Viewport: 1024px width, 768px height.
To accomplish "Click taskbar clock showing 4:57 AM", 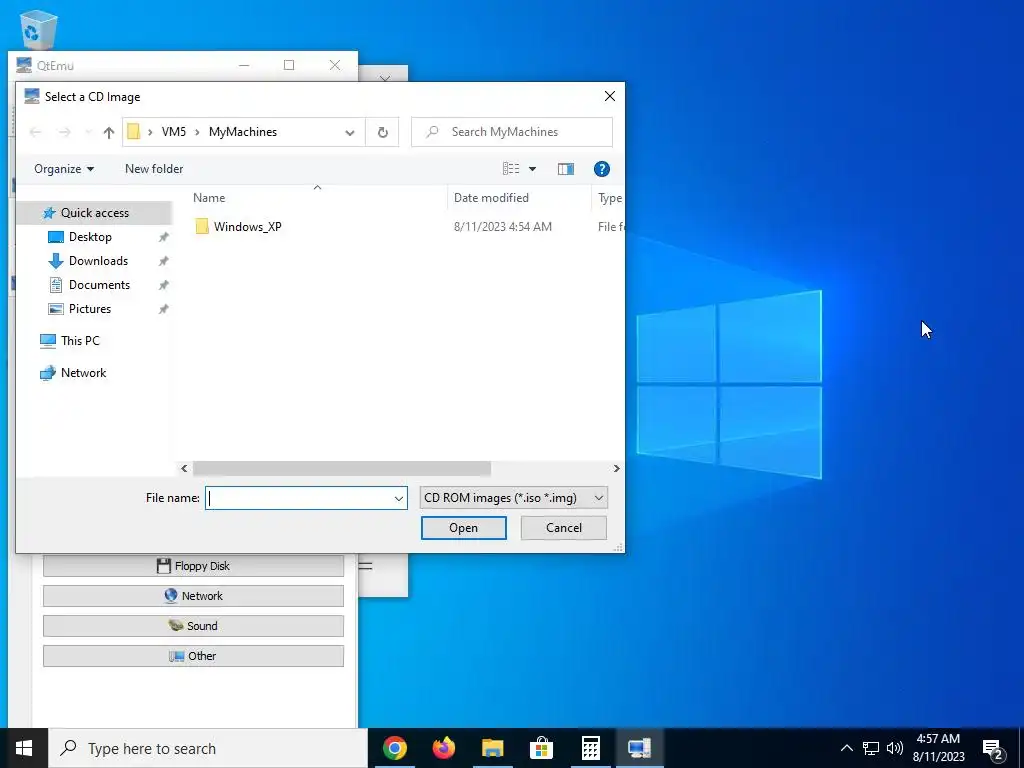I will (938, 748).
